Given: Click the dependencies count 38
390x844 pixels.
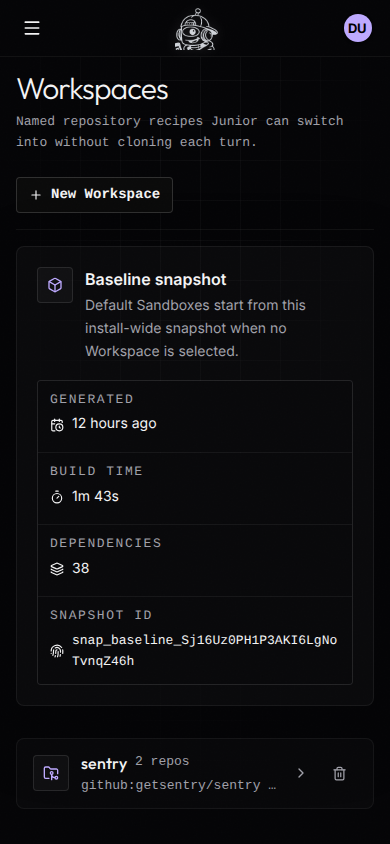Looking at the screenshot, I should click(81, 568).
